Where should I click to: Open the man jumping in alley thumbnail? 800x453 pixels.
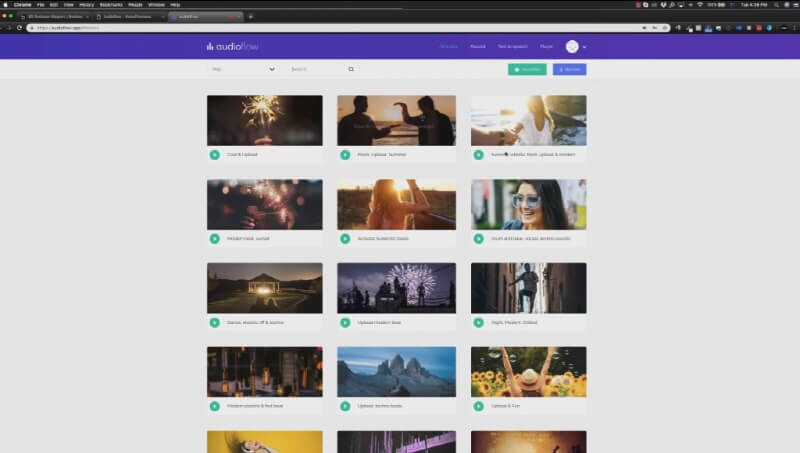click(x=529, y=288)
